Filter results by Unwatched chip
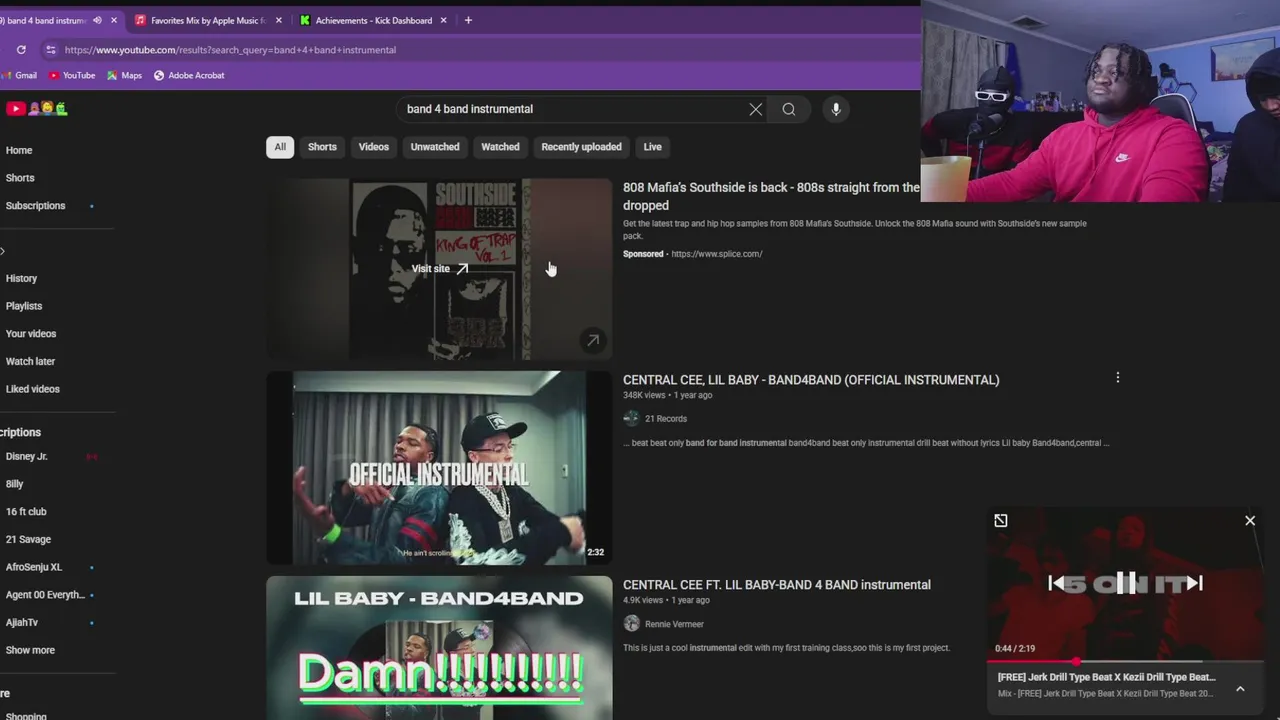This screenshot has width=1280, height=720. point(435,147)
